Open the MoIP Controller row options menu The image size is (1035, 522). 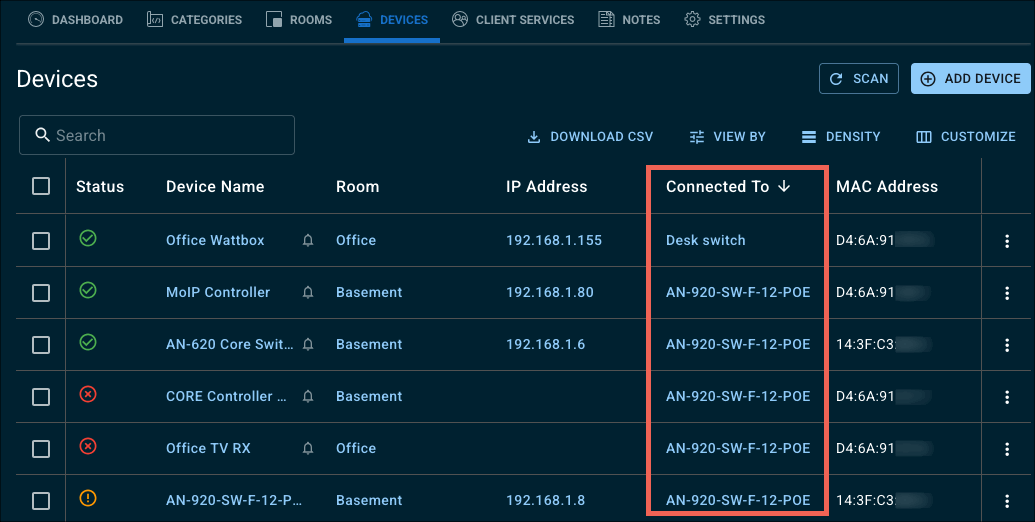click(1007, 293)
